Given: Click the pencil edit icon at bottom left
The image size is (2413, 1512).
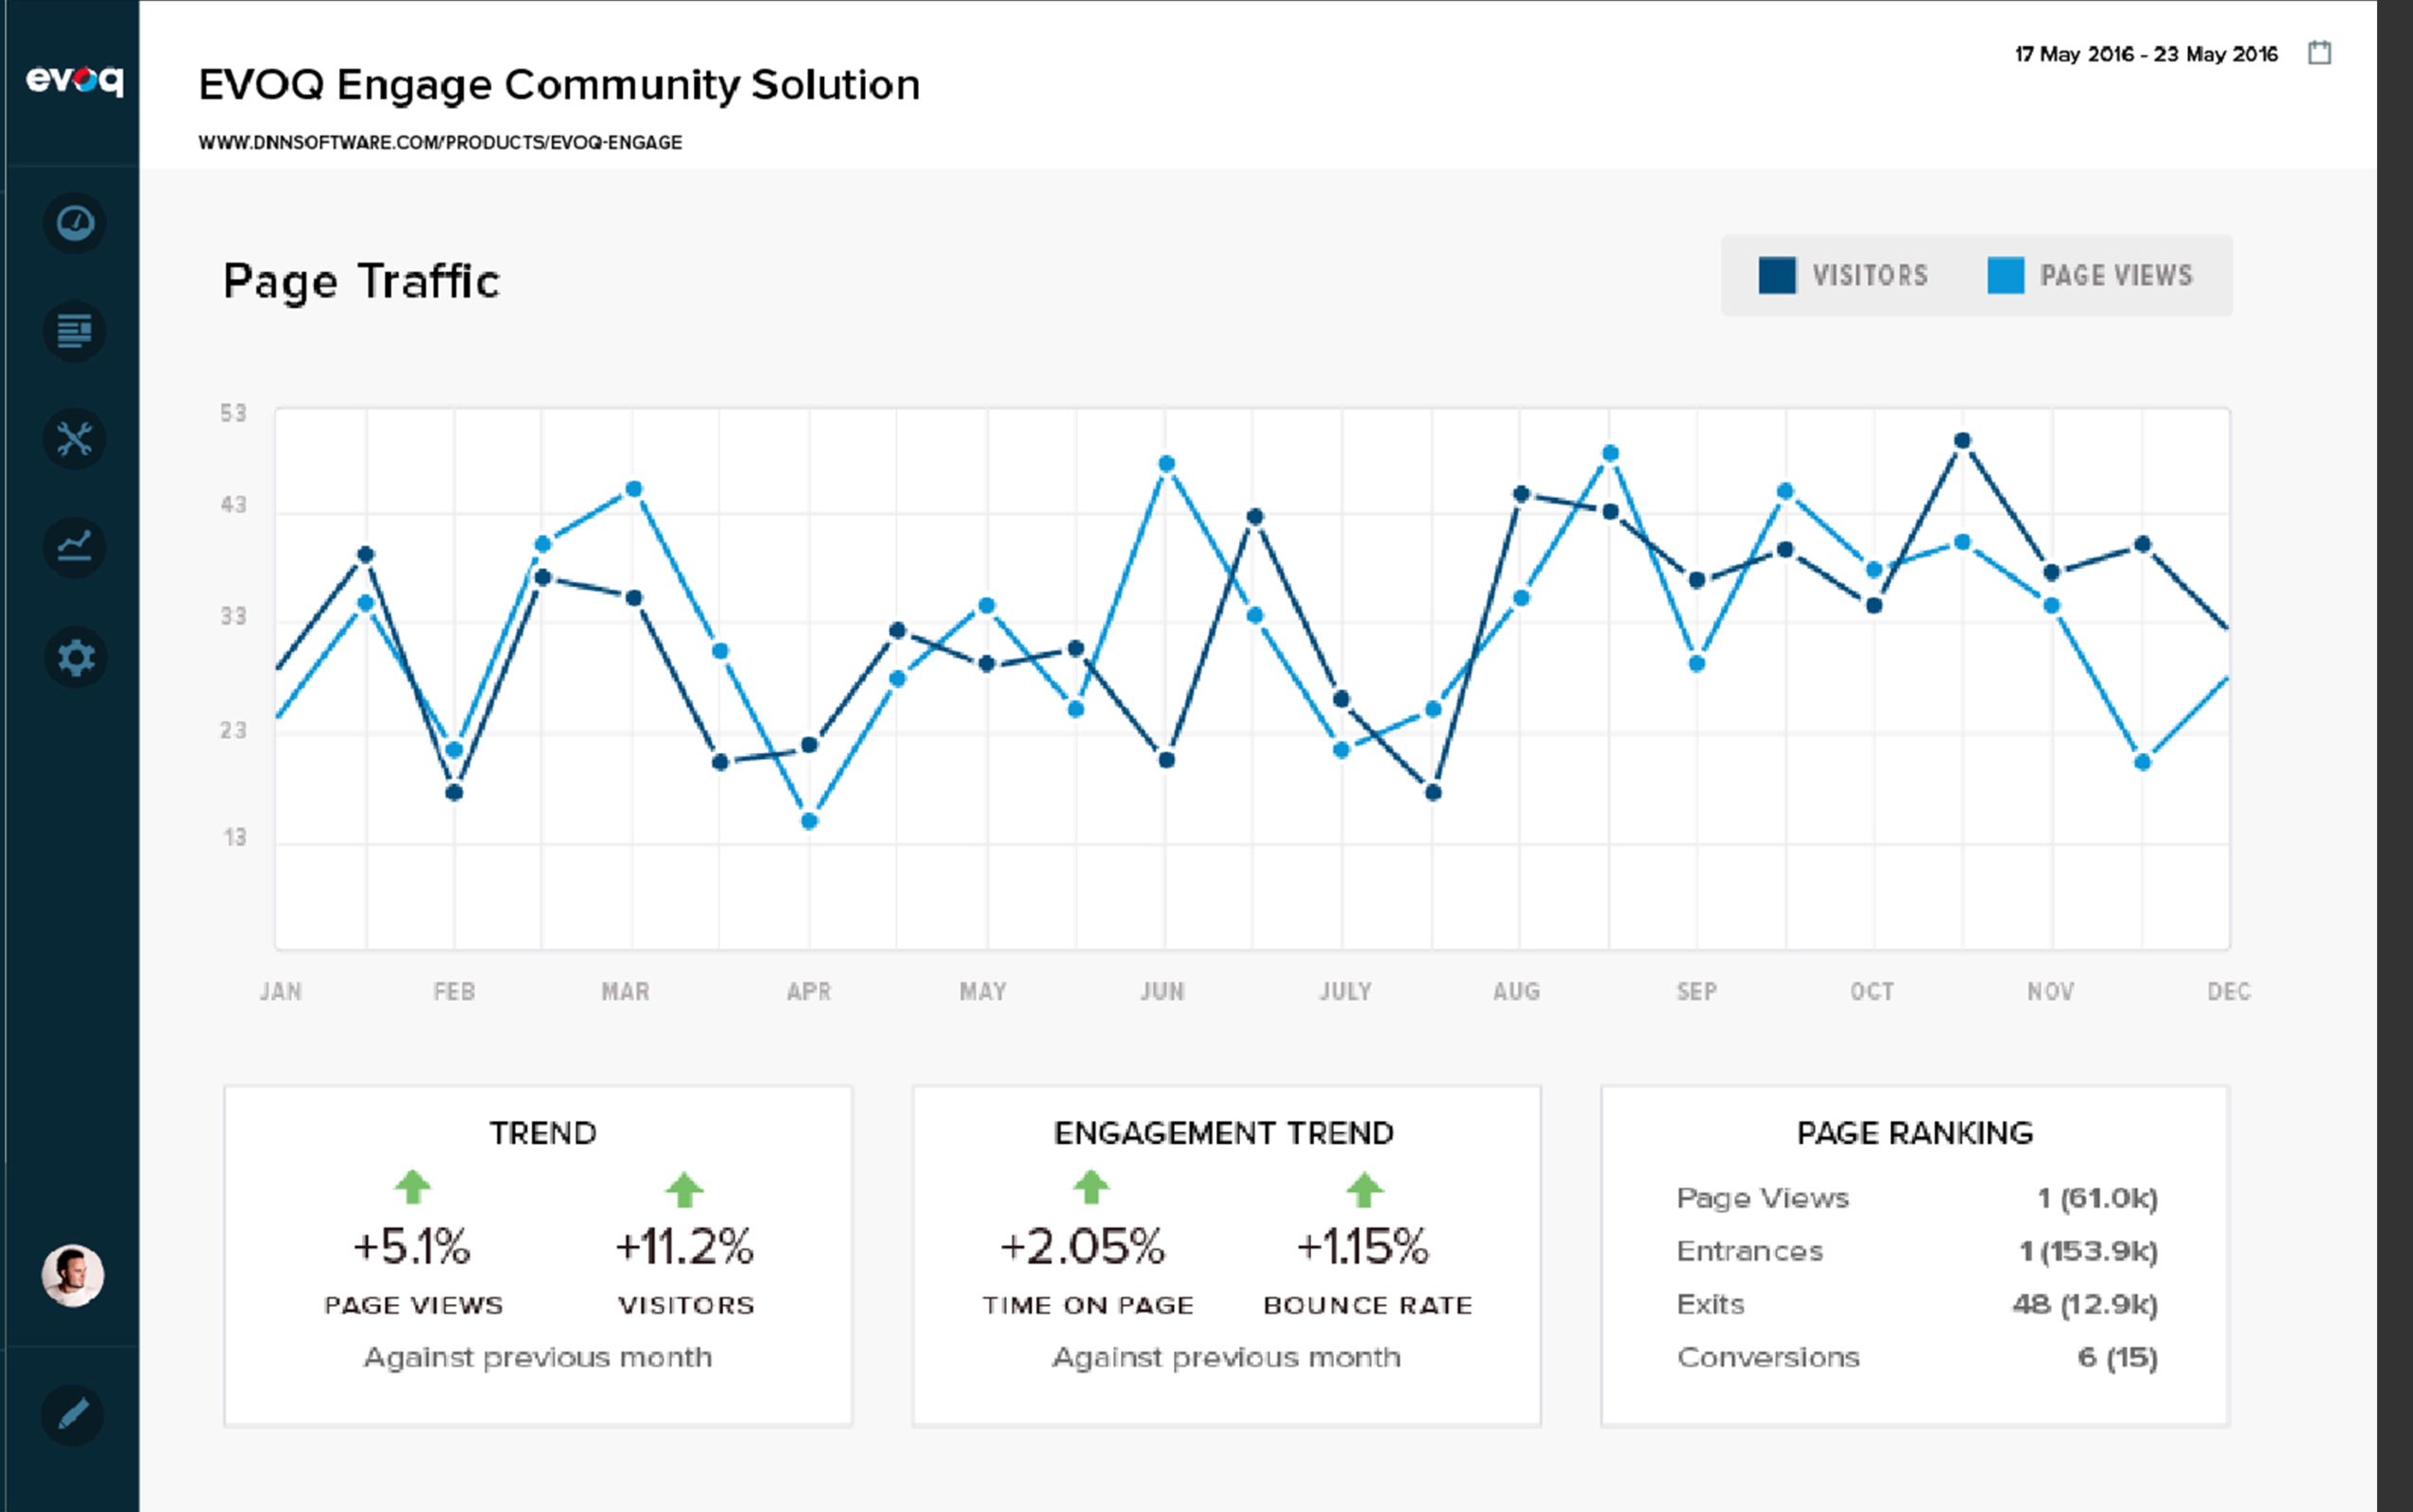Looking at the screenshot, I should [73, 1413].
